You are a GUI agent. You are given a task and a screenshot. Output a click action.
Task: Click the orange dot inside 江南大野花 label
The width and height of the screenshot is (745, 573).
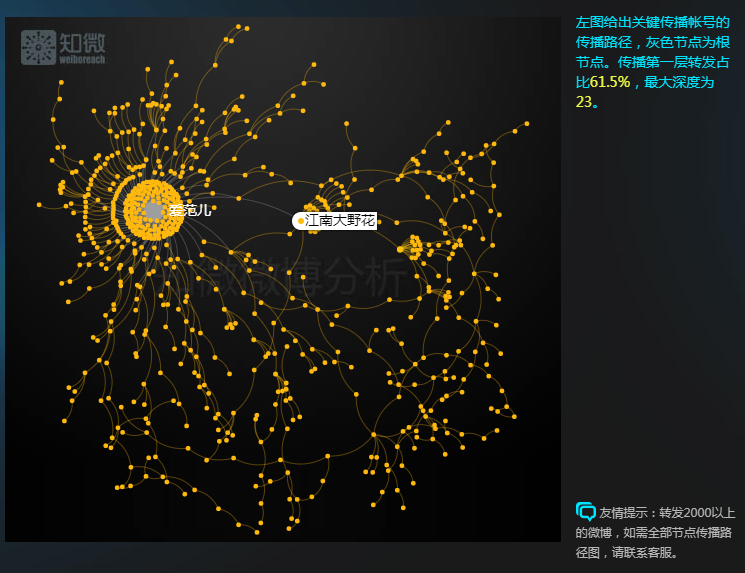point(301,221)
